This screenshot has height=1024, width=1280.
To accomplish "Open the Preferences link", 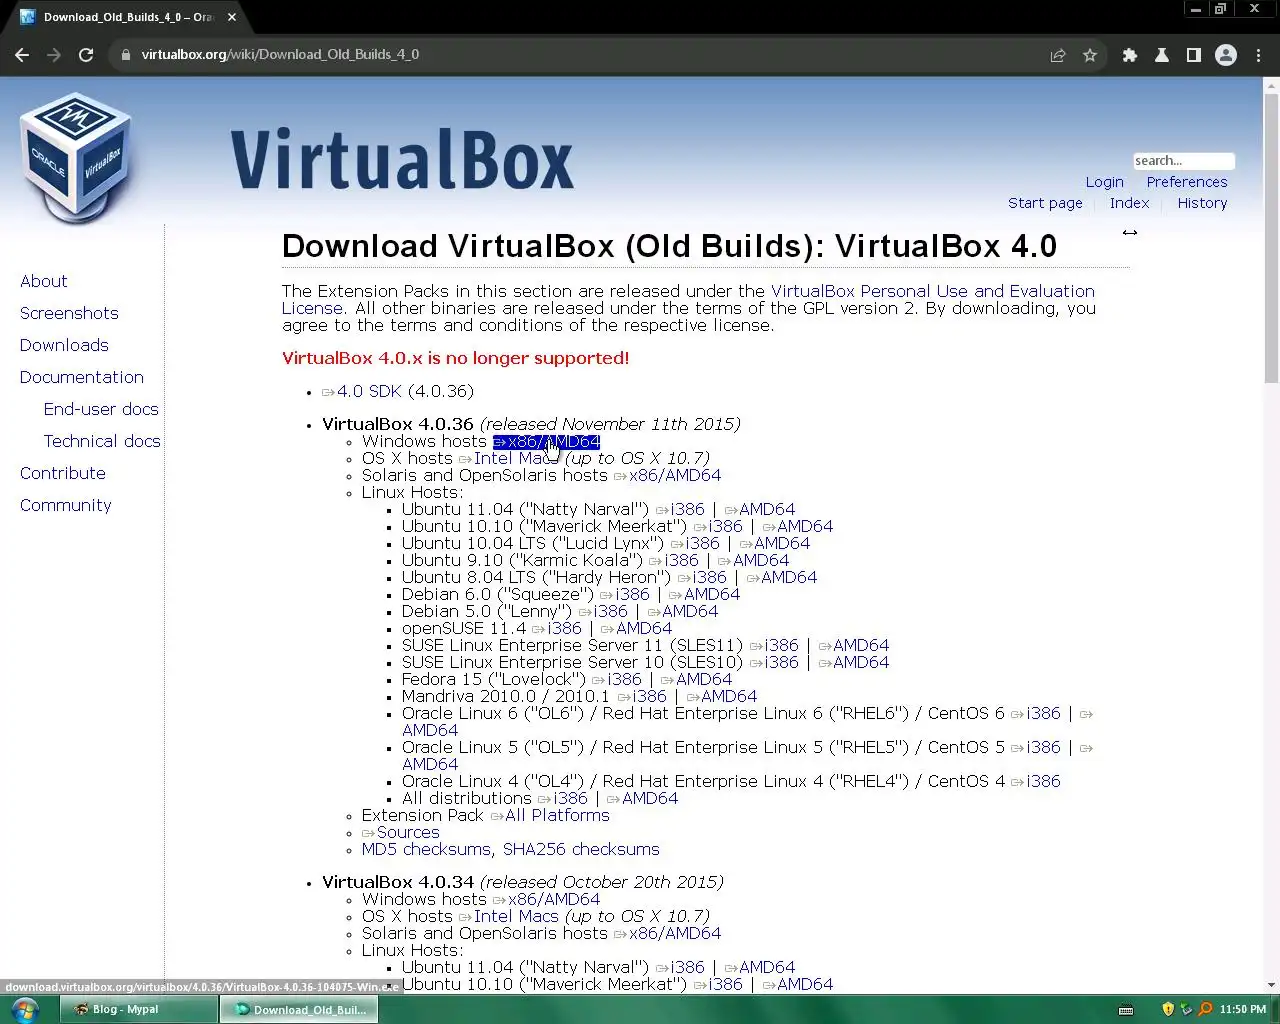I will [1186, 182].
